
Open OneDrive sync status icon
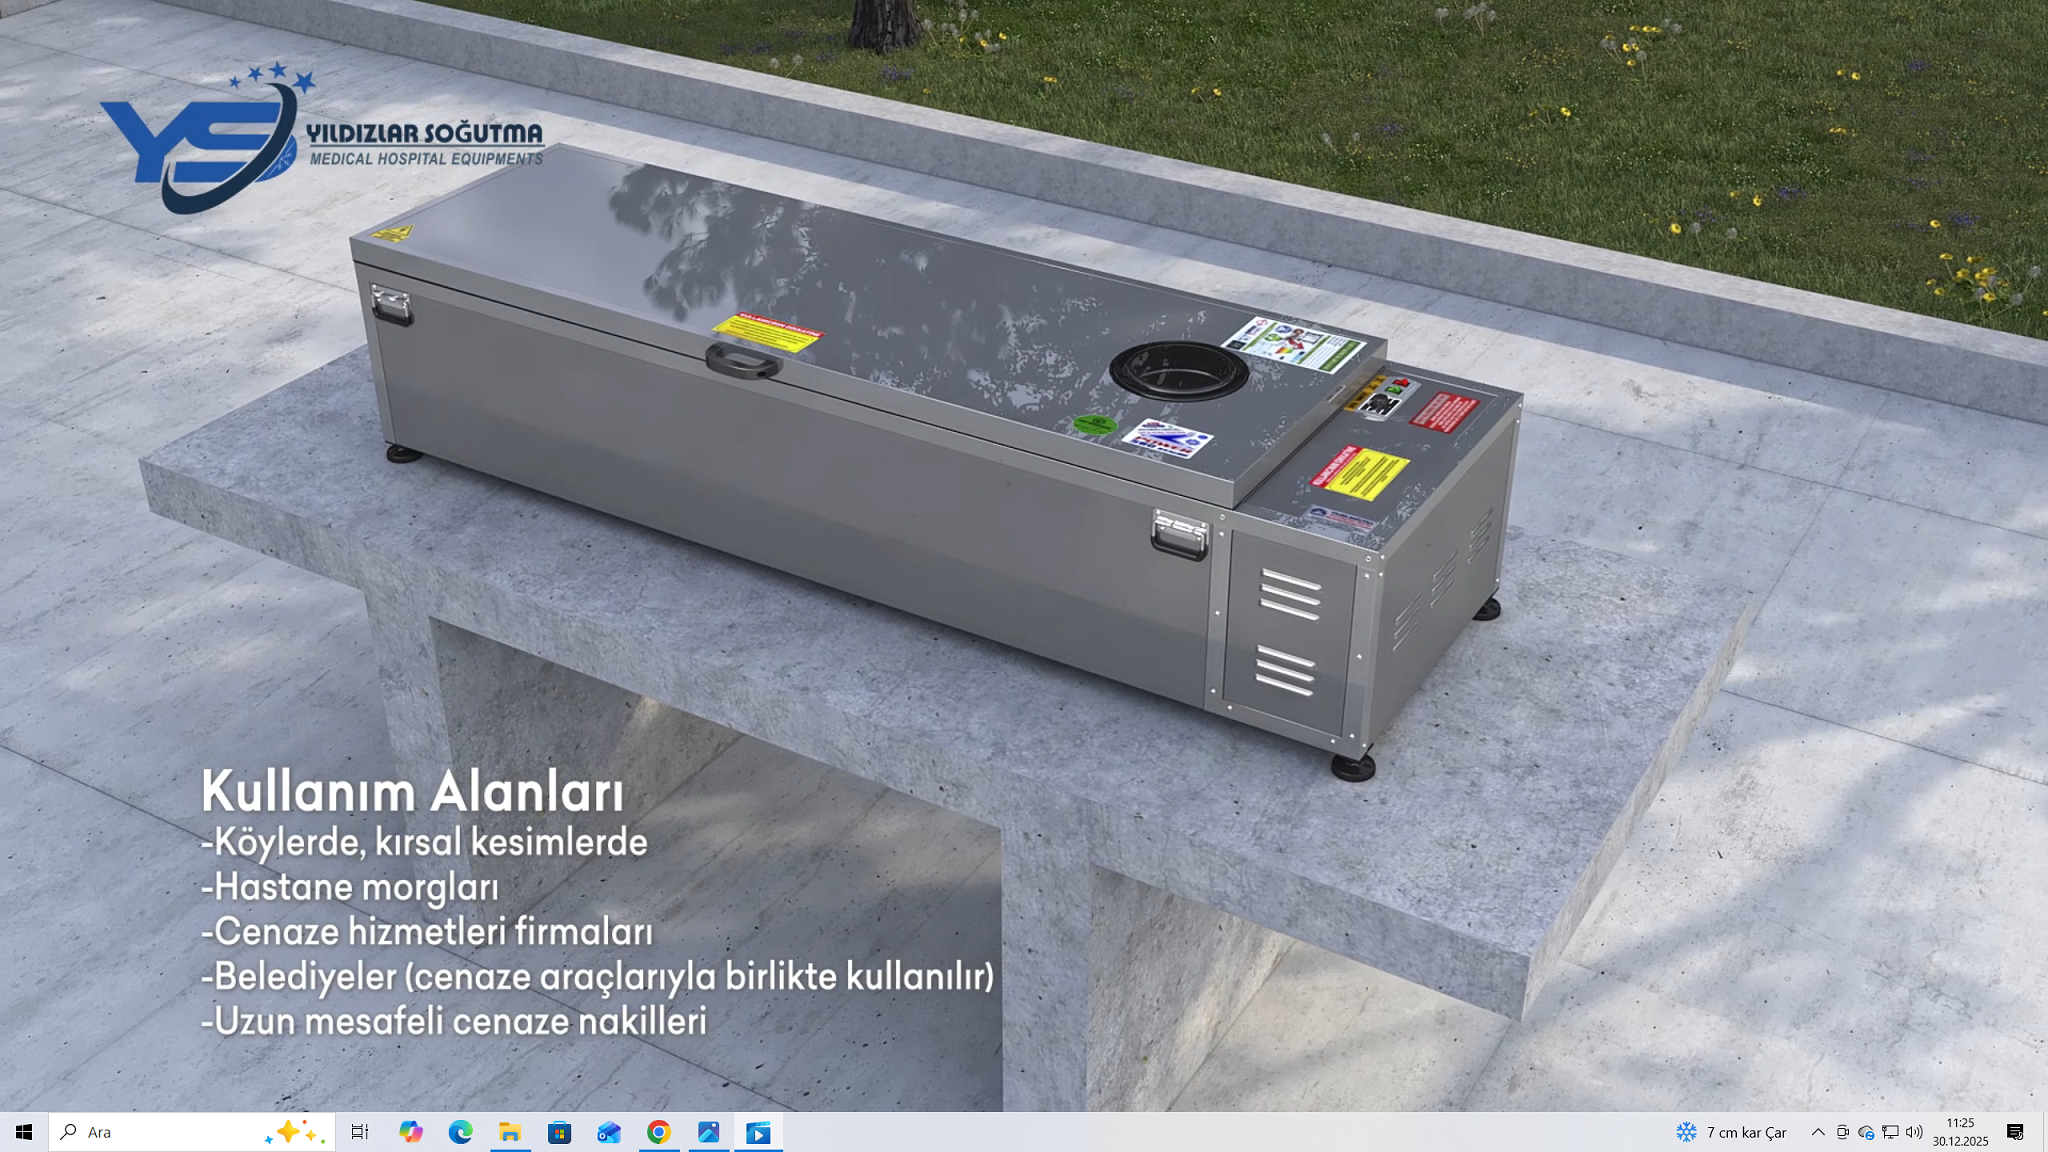coord(1866,1132)
